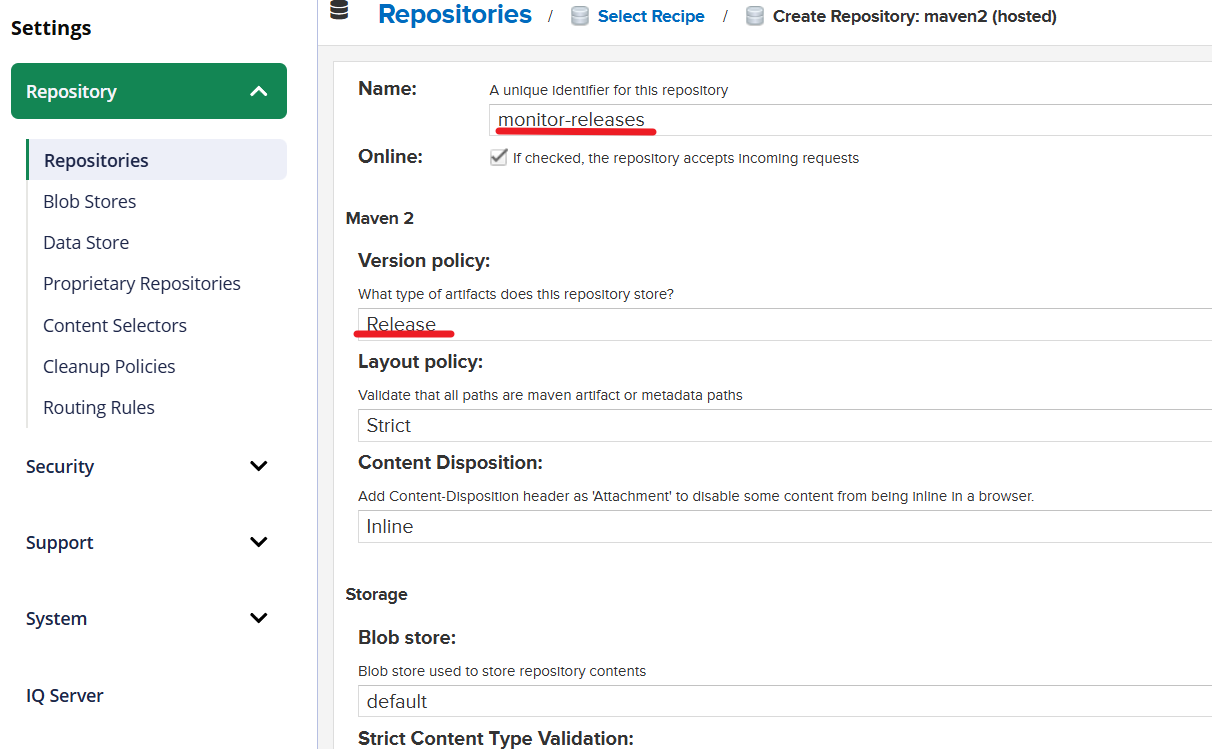1212x749 pixels.
Task: Go back to Select Recipe breadcrumb
Action: 651,16
